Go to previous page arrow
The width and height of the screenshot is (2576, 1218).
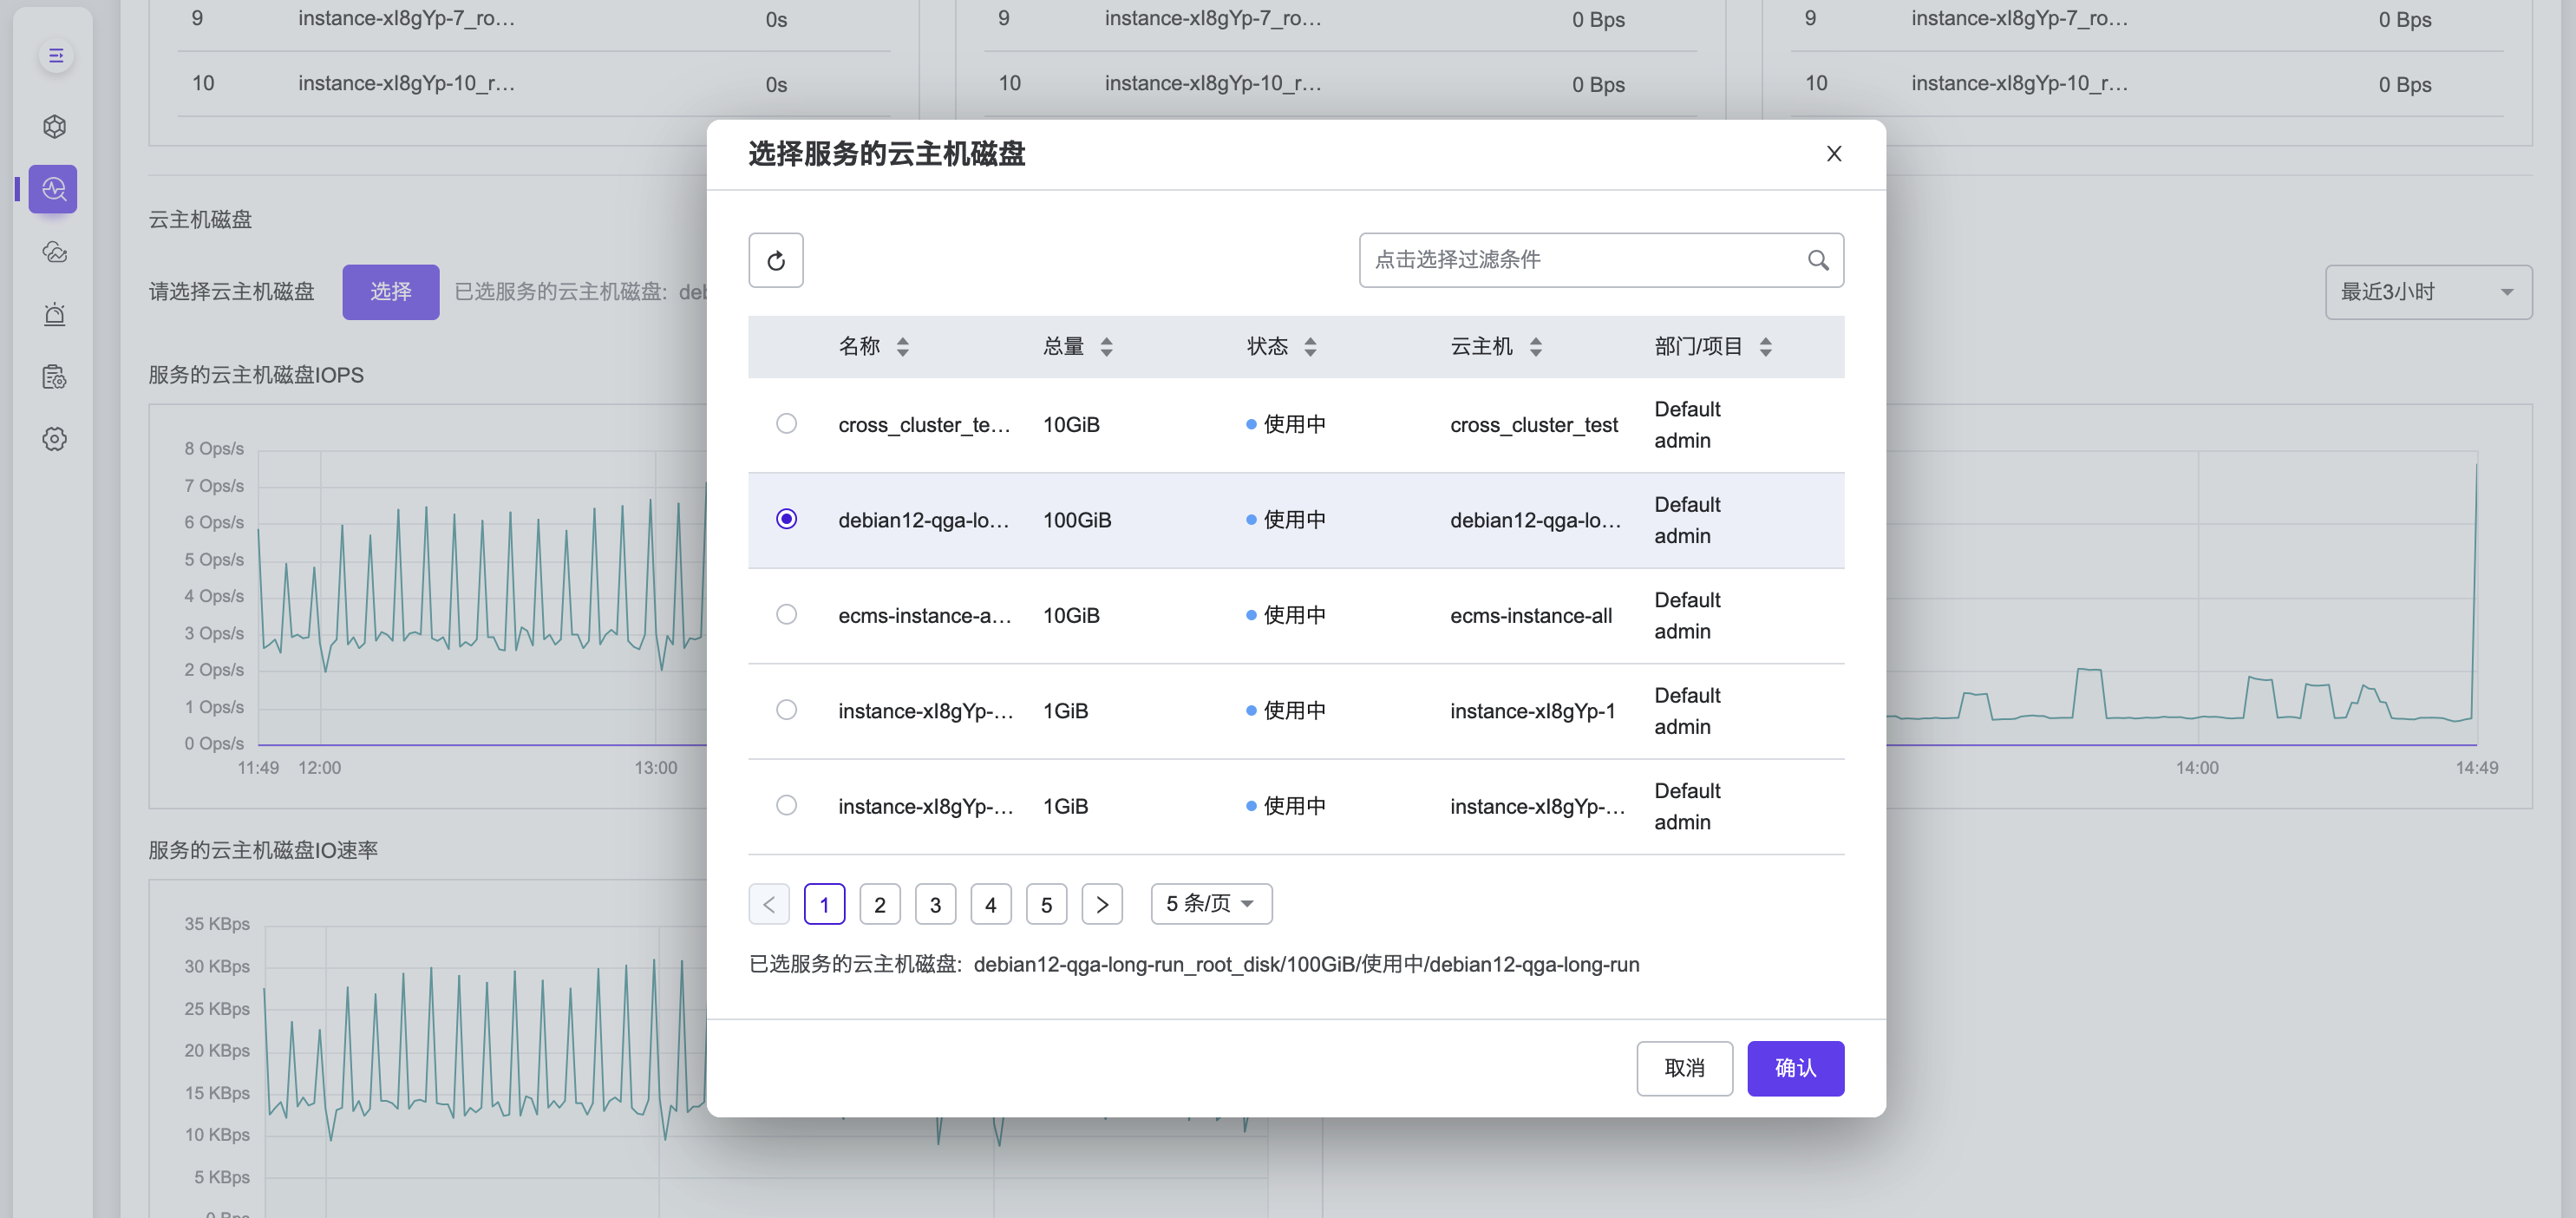pyautogui.click(x=769, y=904)
